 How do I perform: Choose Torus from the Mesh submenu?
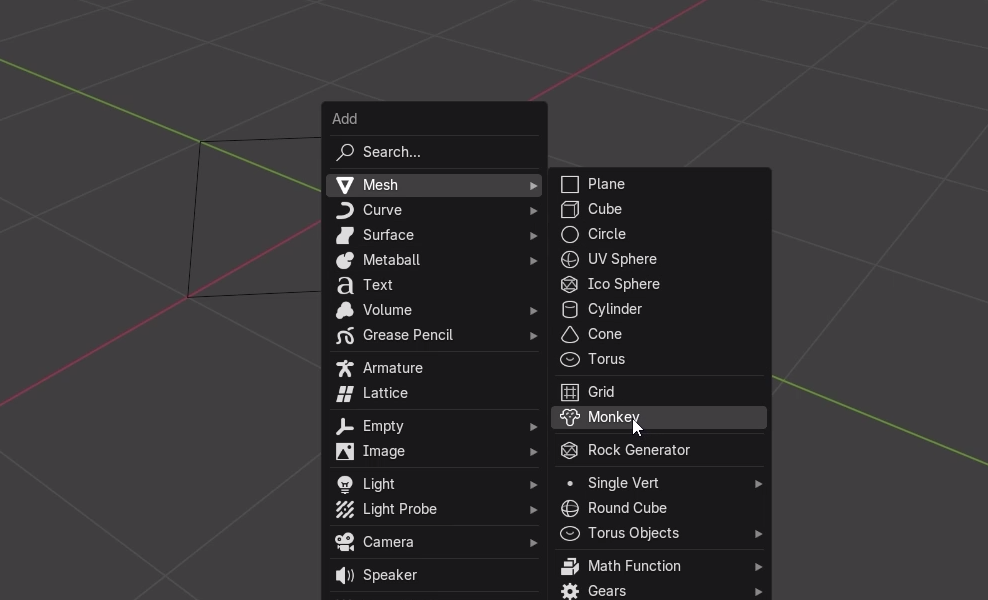pos(659,359)
